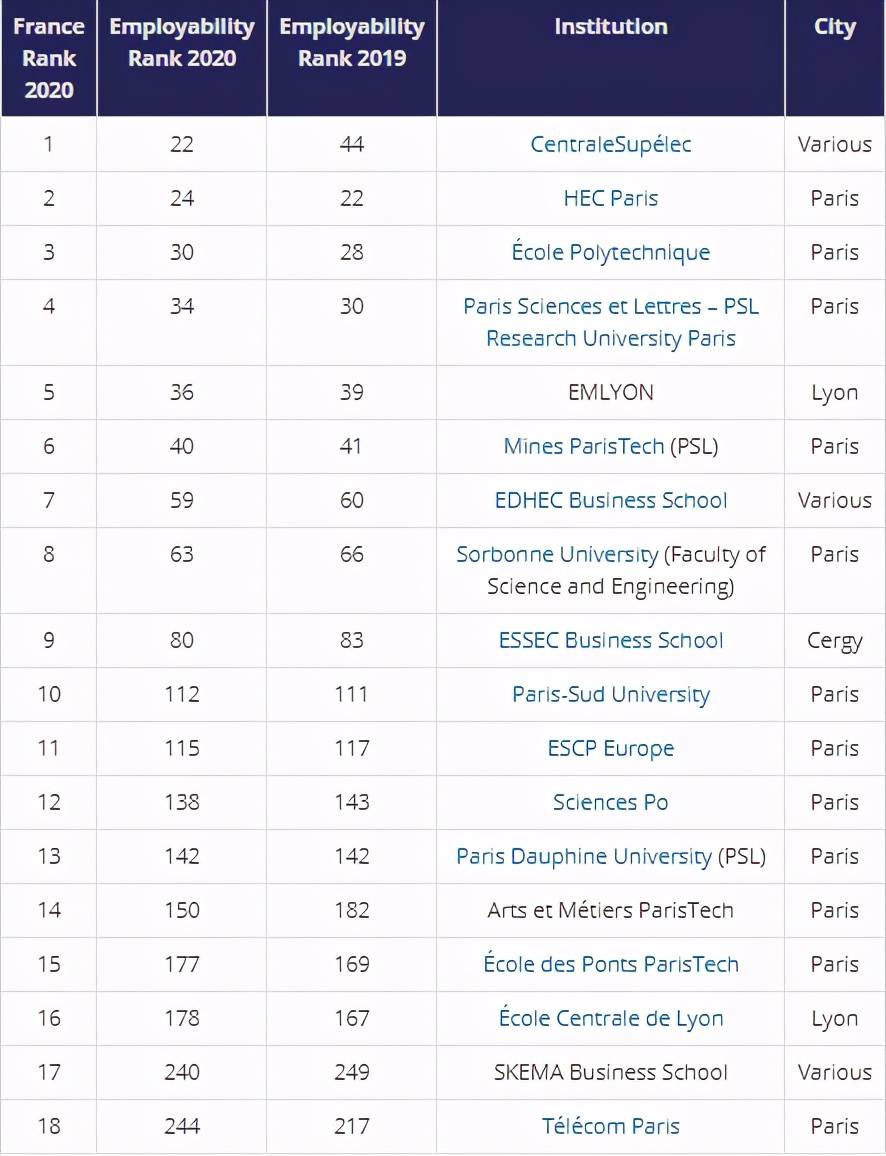Open EDHEC Business School link

tap(610, 500)
